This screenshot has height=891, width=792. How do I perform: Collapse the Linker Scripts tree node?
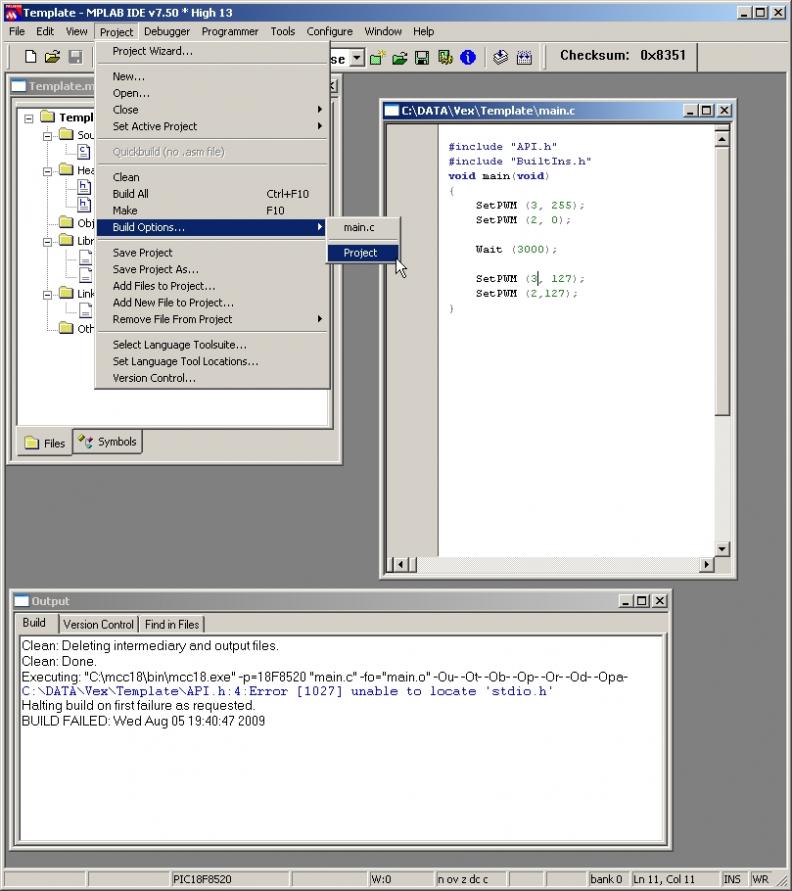tap(48, 294)
